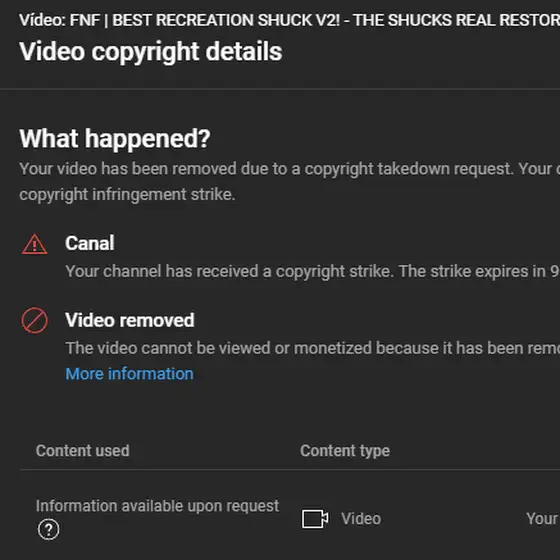Select the Content type column header
Image resolution: width=560 pixels, height=560 pixels.
click(x=345, y=451)
